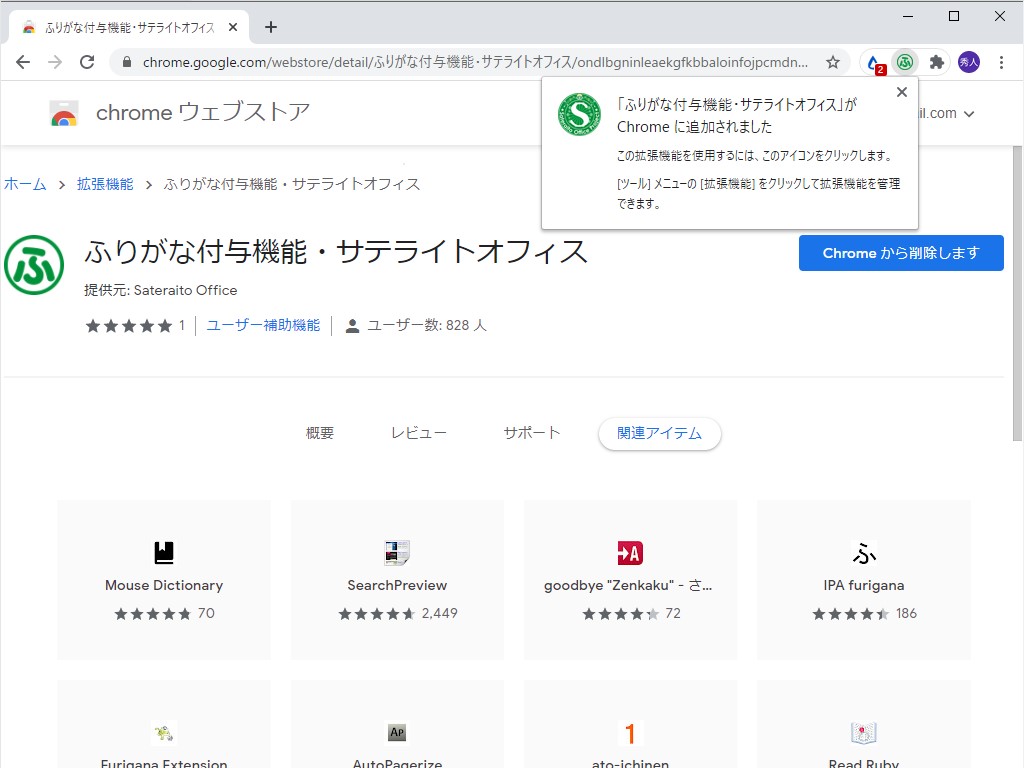Open the 秀 profile avatar
This screenshot has width=1024, height=768.
point(968,61)
